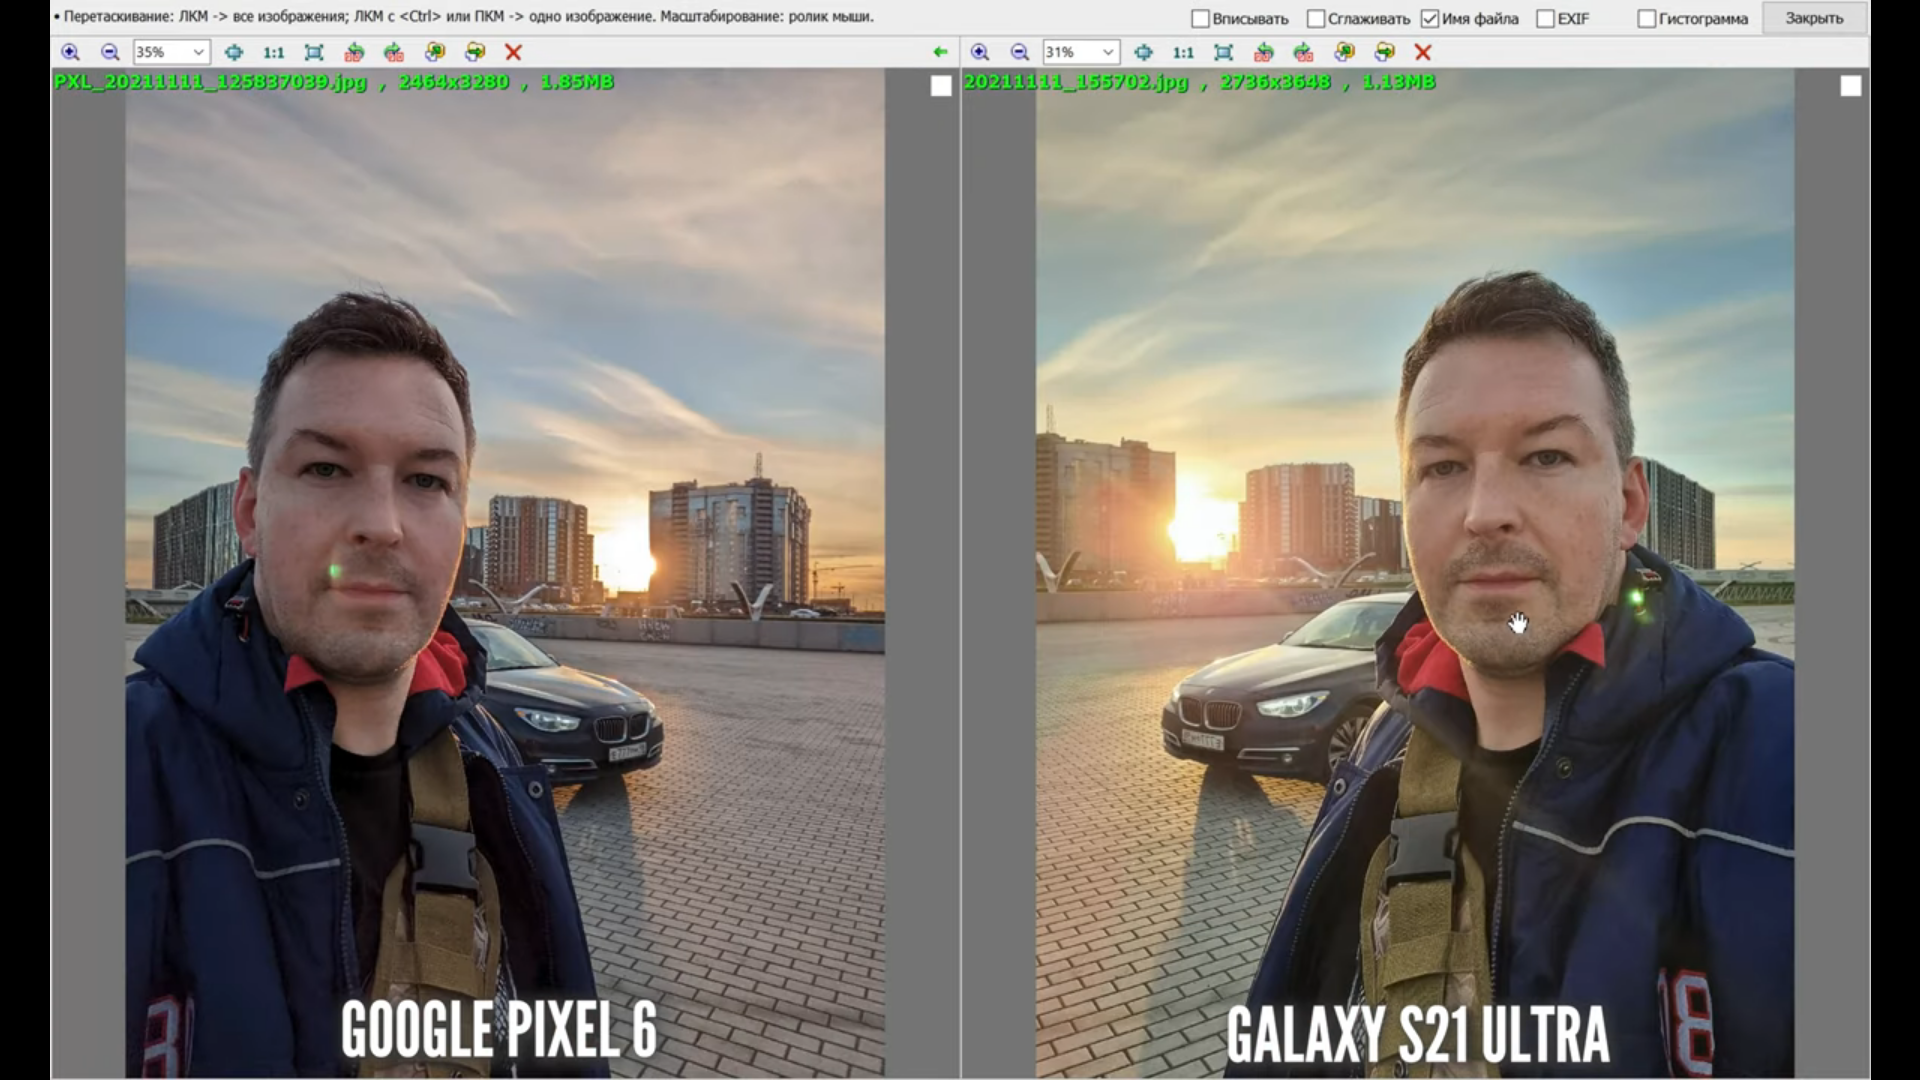This screenshot has height=1080, width=1920.
Task: Copy right image to folder
Action: pyautogui.click(x=1344, y=52)
